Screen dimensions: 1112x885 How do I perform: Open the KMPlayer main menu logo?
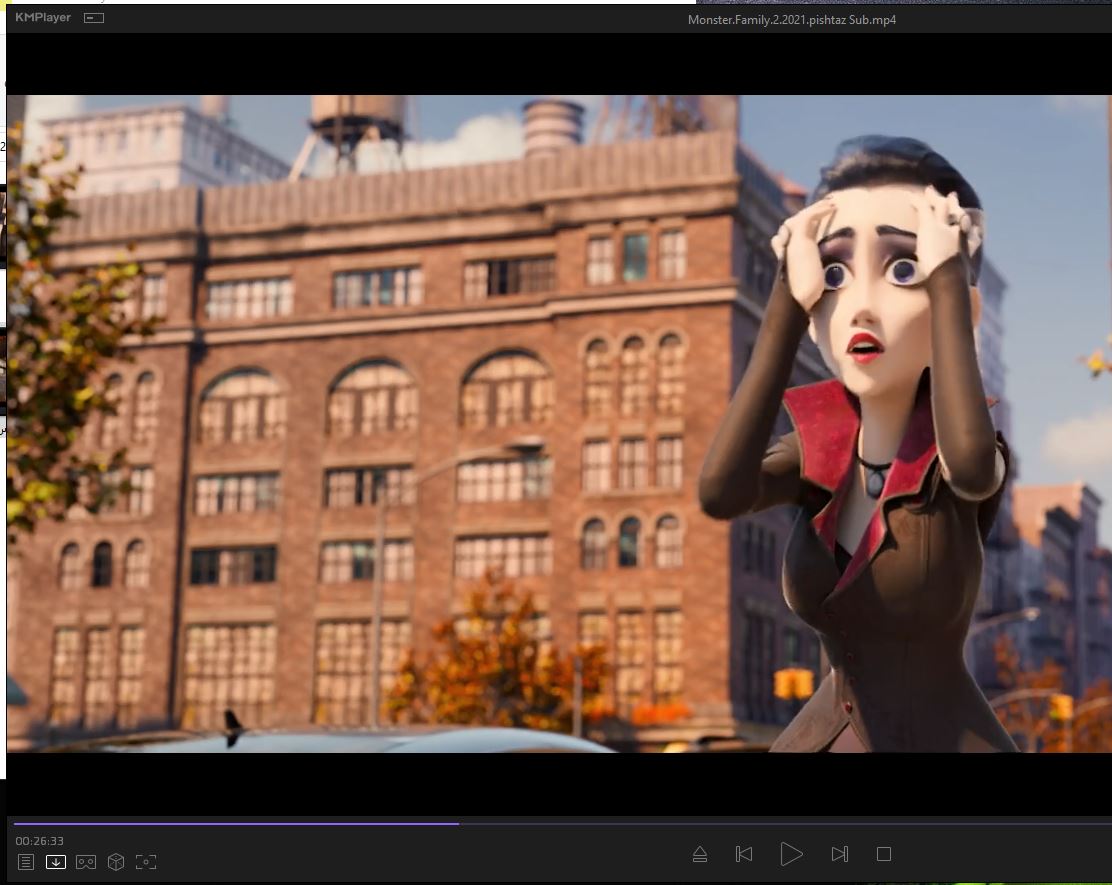tap(43, 18)
